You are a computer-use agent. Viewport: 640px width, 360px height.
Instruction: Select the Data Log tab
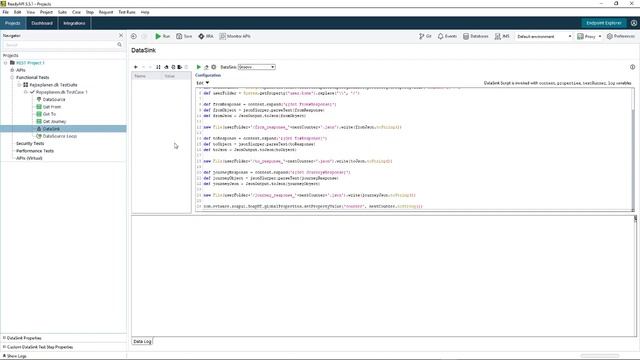point(142,341)
